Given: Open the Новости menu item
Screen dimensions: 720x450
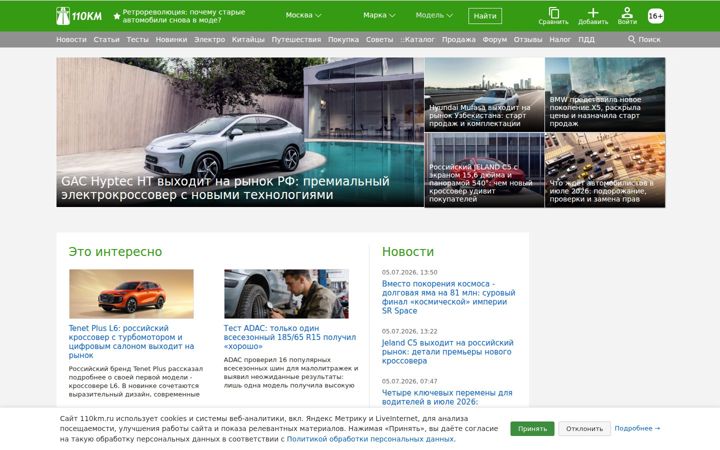Looking at the screenshot, I should (71, 39).
